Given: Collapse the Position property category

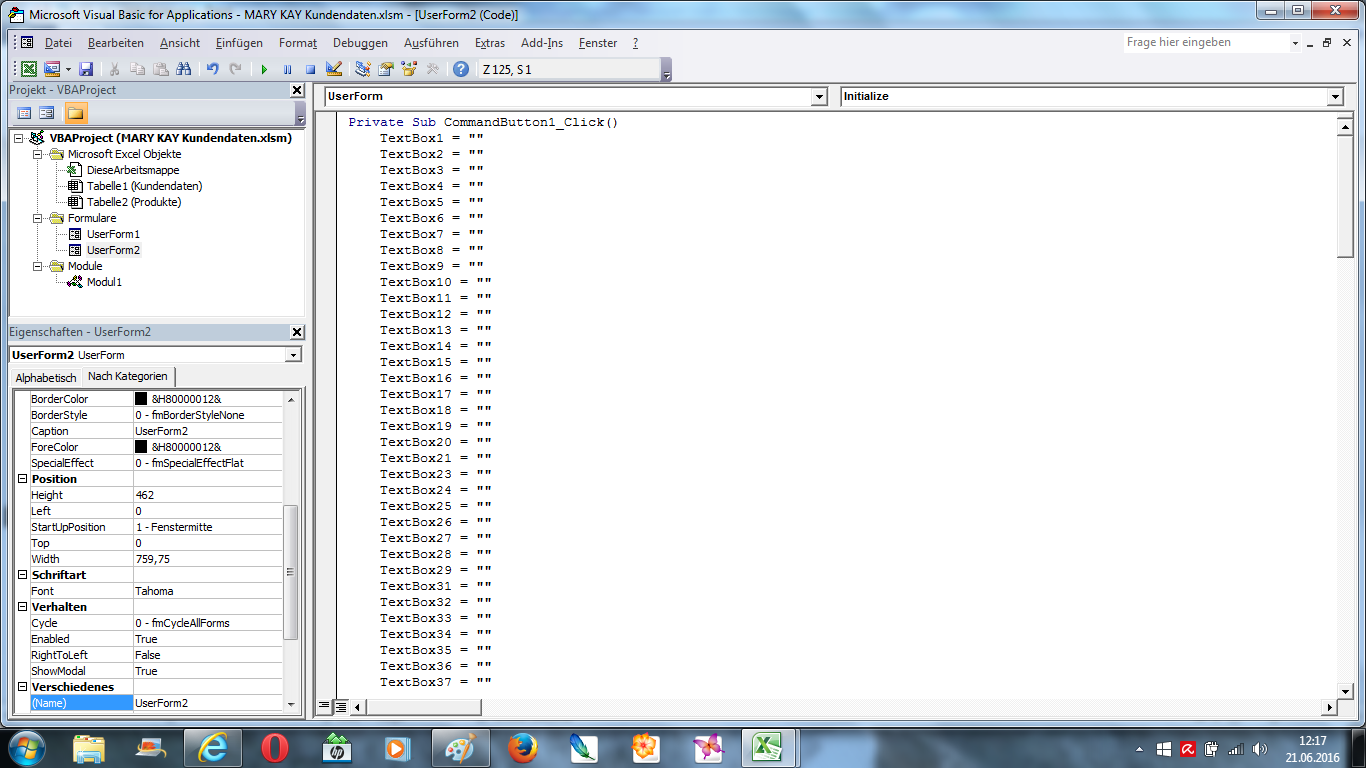Looking at the screenshot, I should tap(23, 479).
